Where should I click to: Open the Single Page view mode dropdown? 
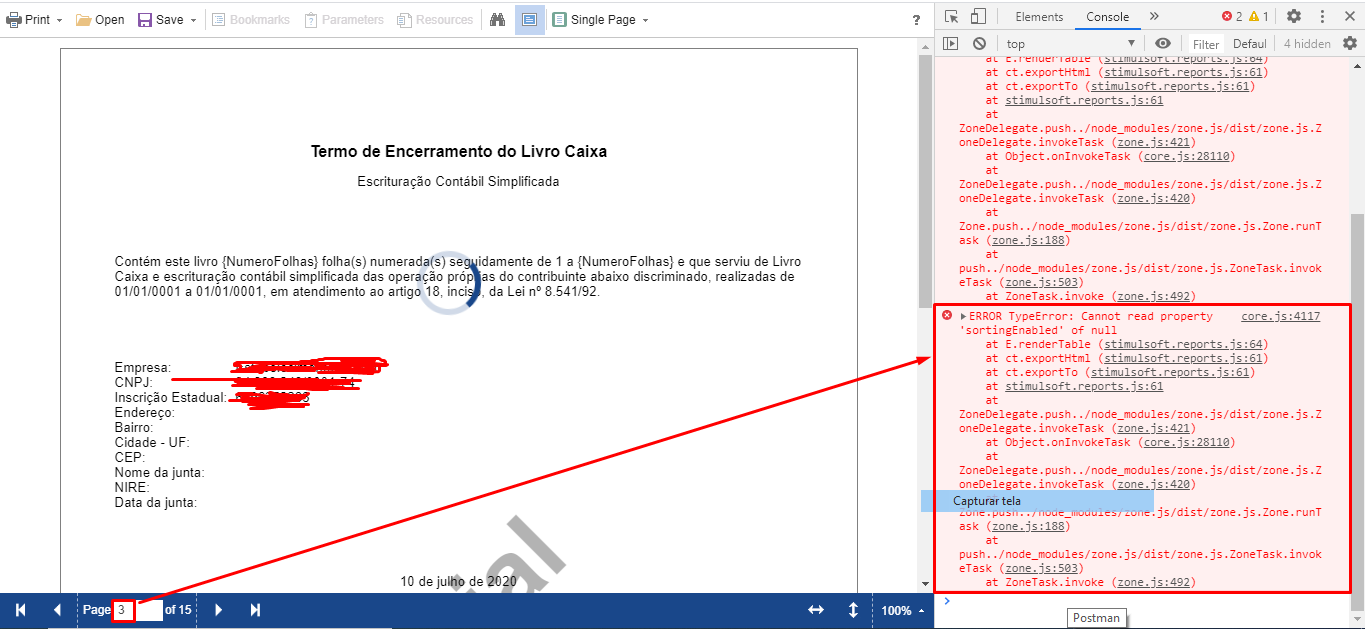tap(600, 19)
